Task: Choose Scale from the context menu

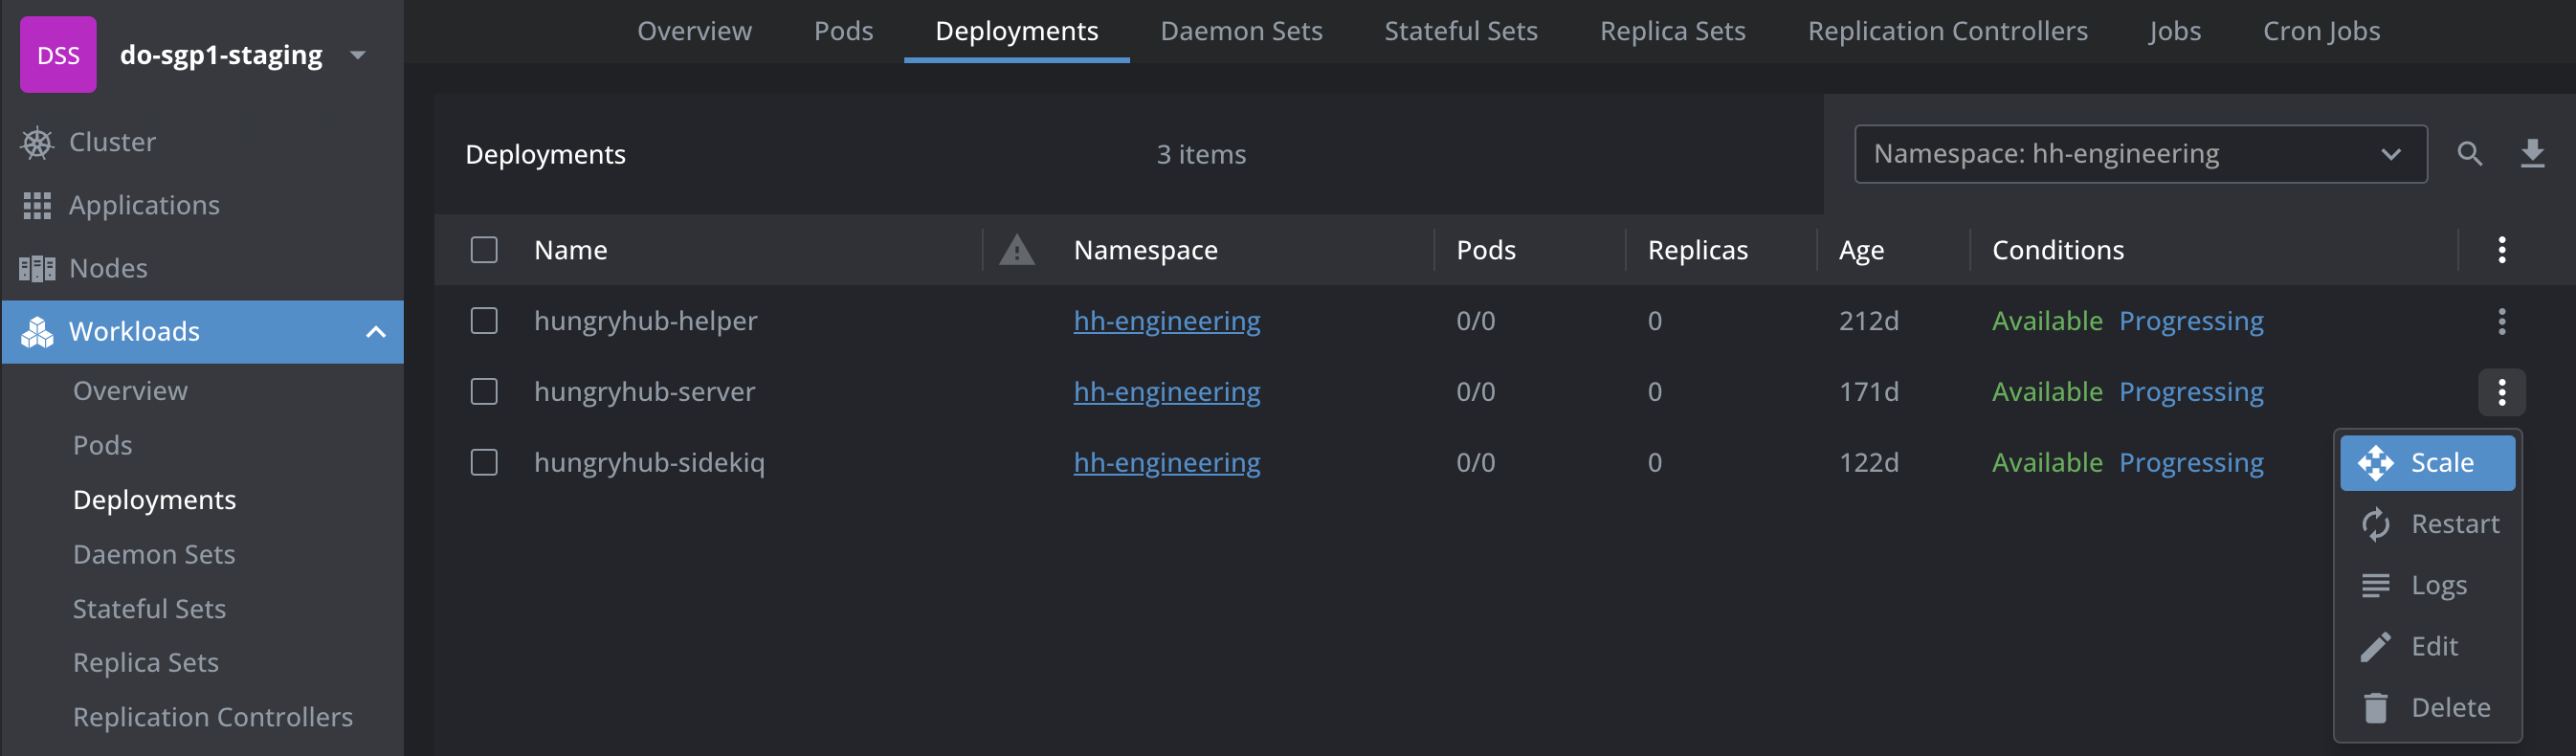Action: click(2426, 463)
